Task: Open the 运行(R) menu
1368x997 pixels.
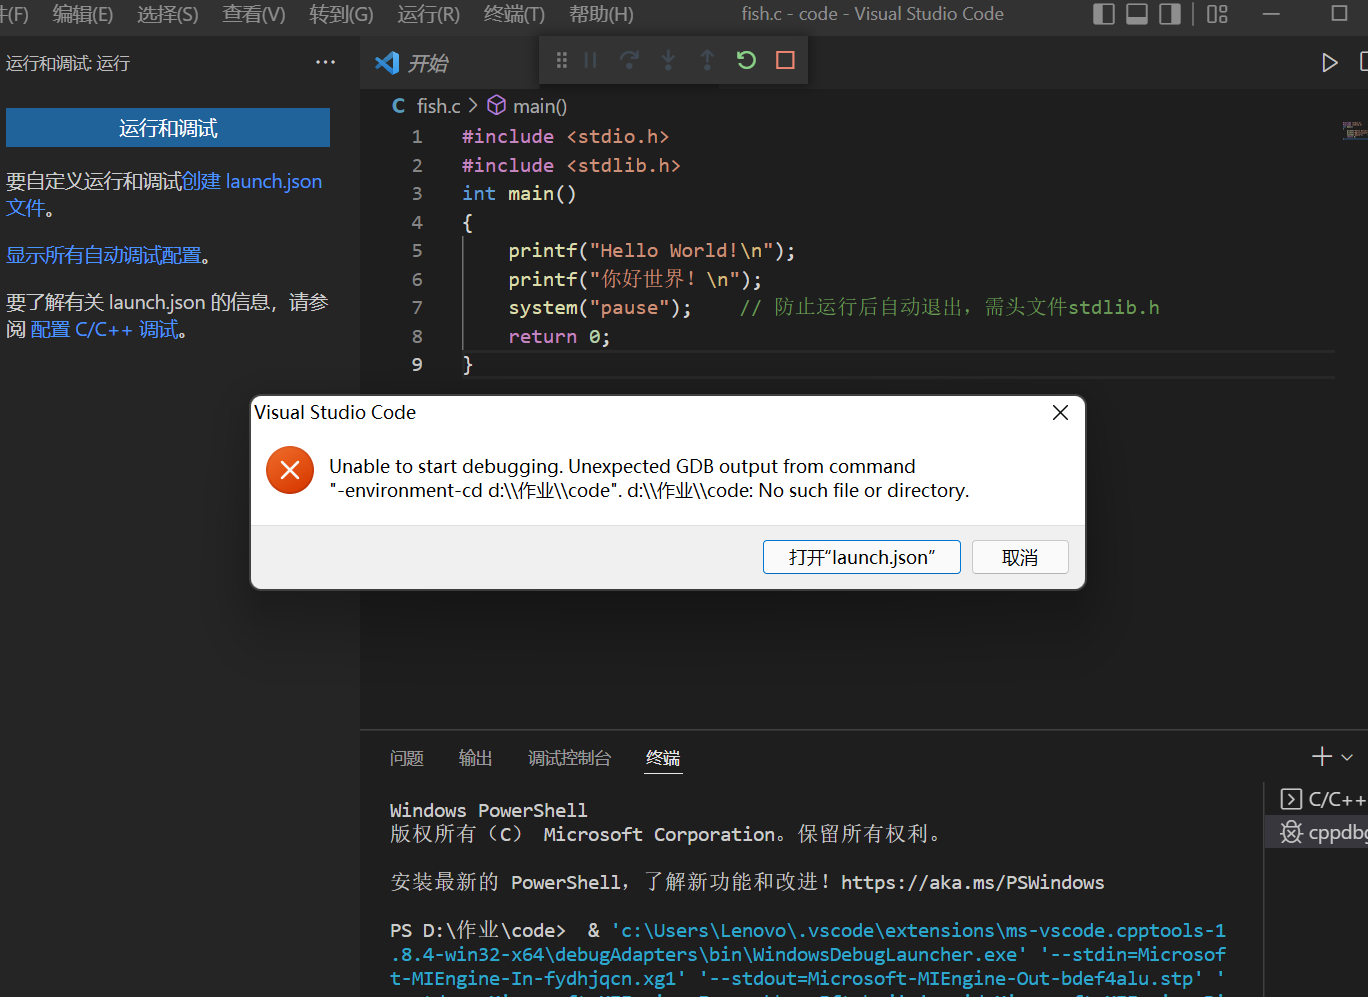Action: 428,14
